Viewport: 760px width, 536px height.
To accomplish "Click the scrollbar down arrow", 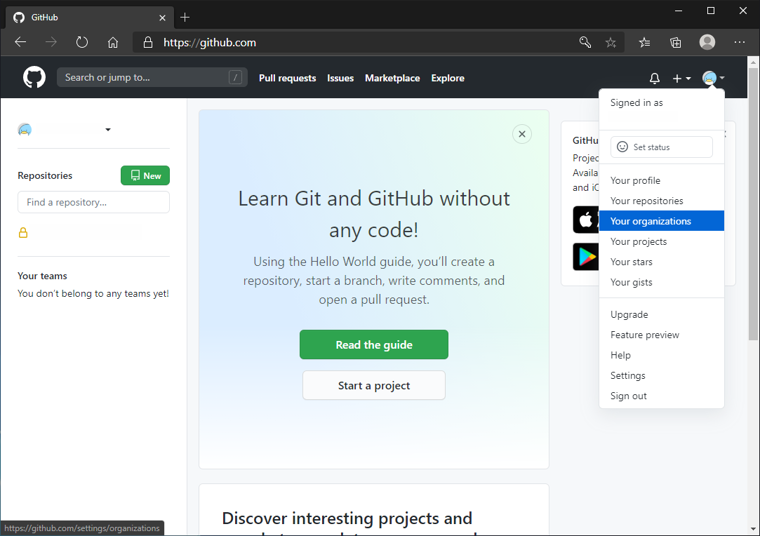I will (x=753, y=529).
